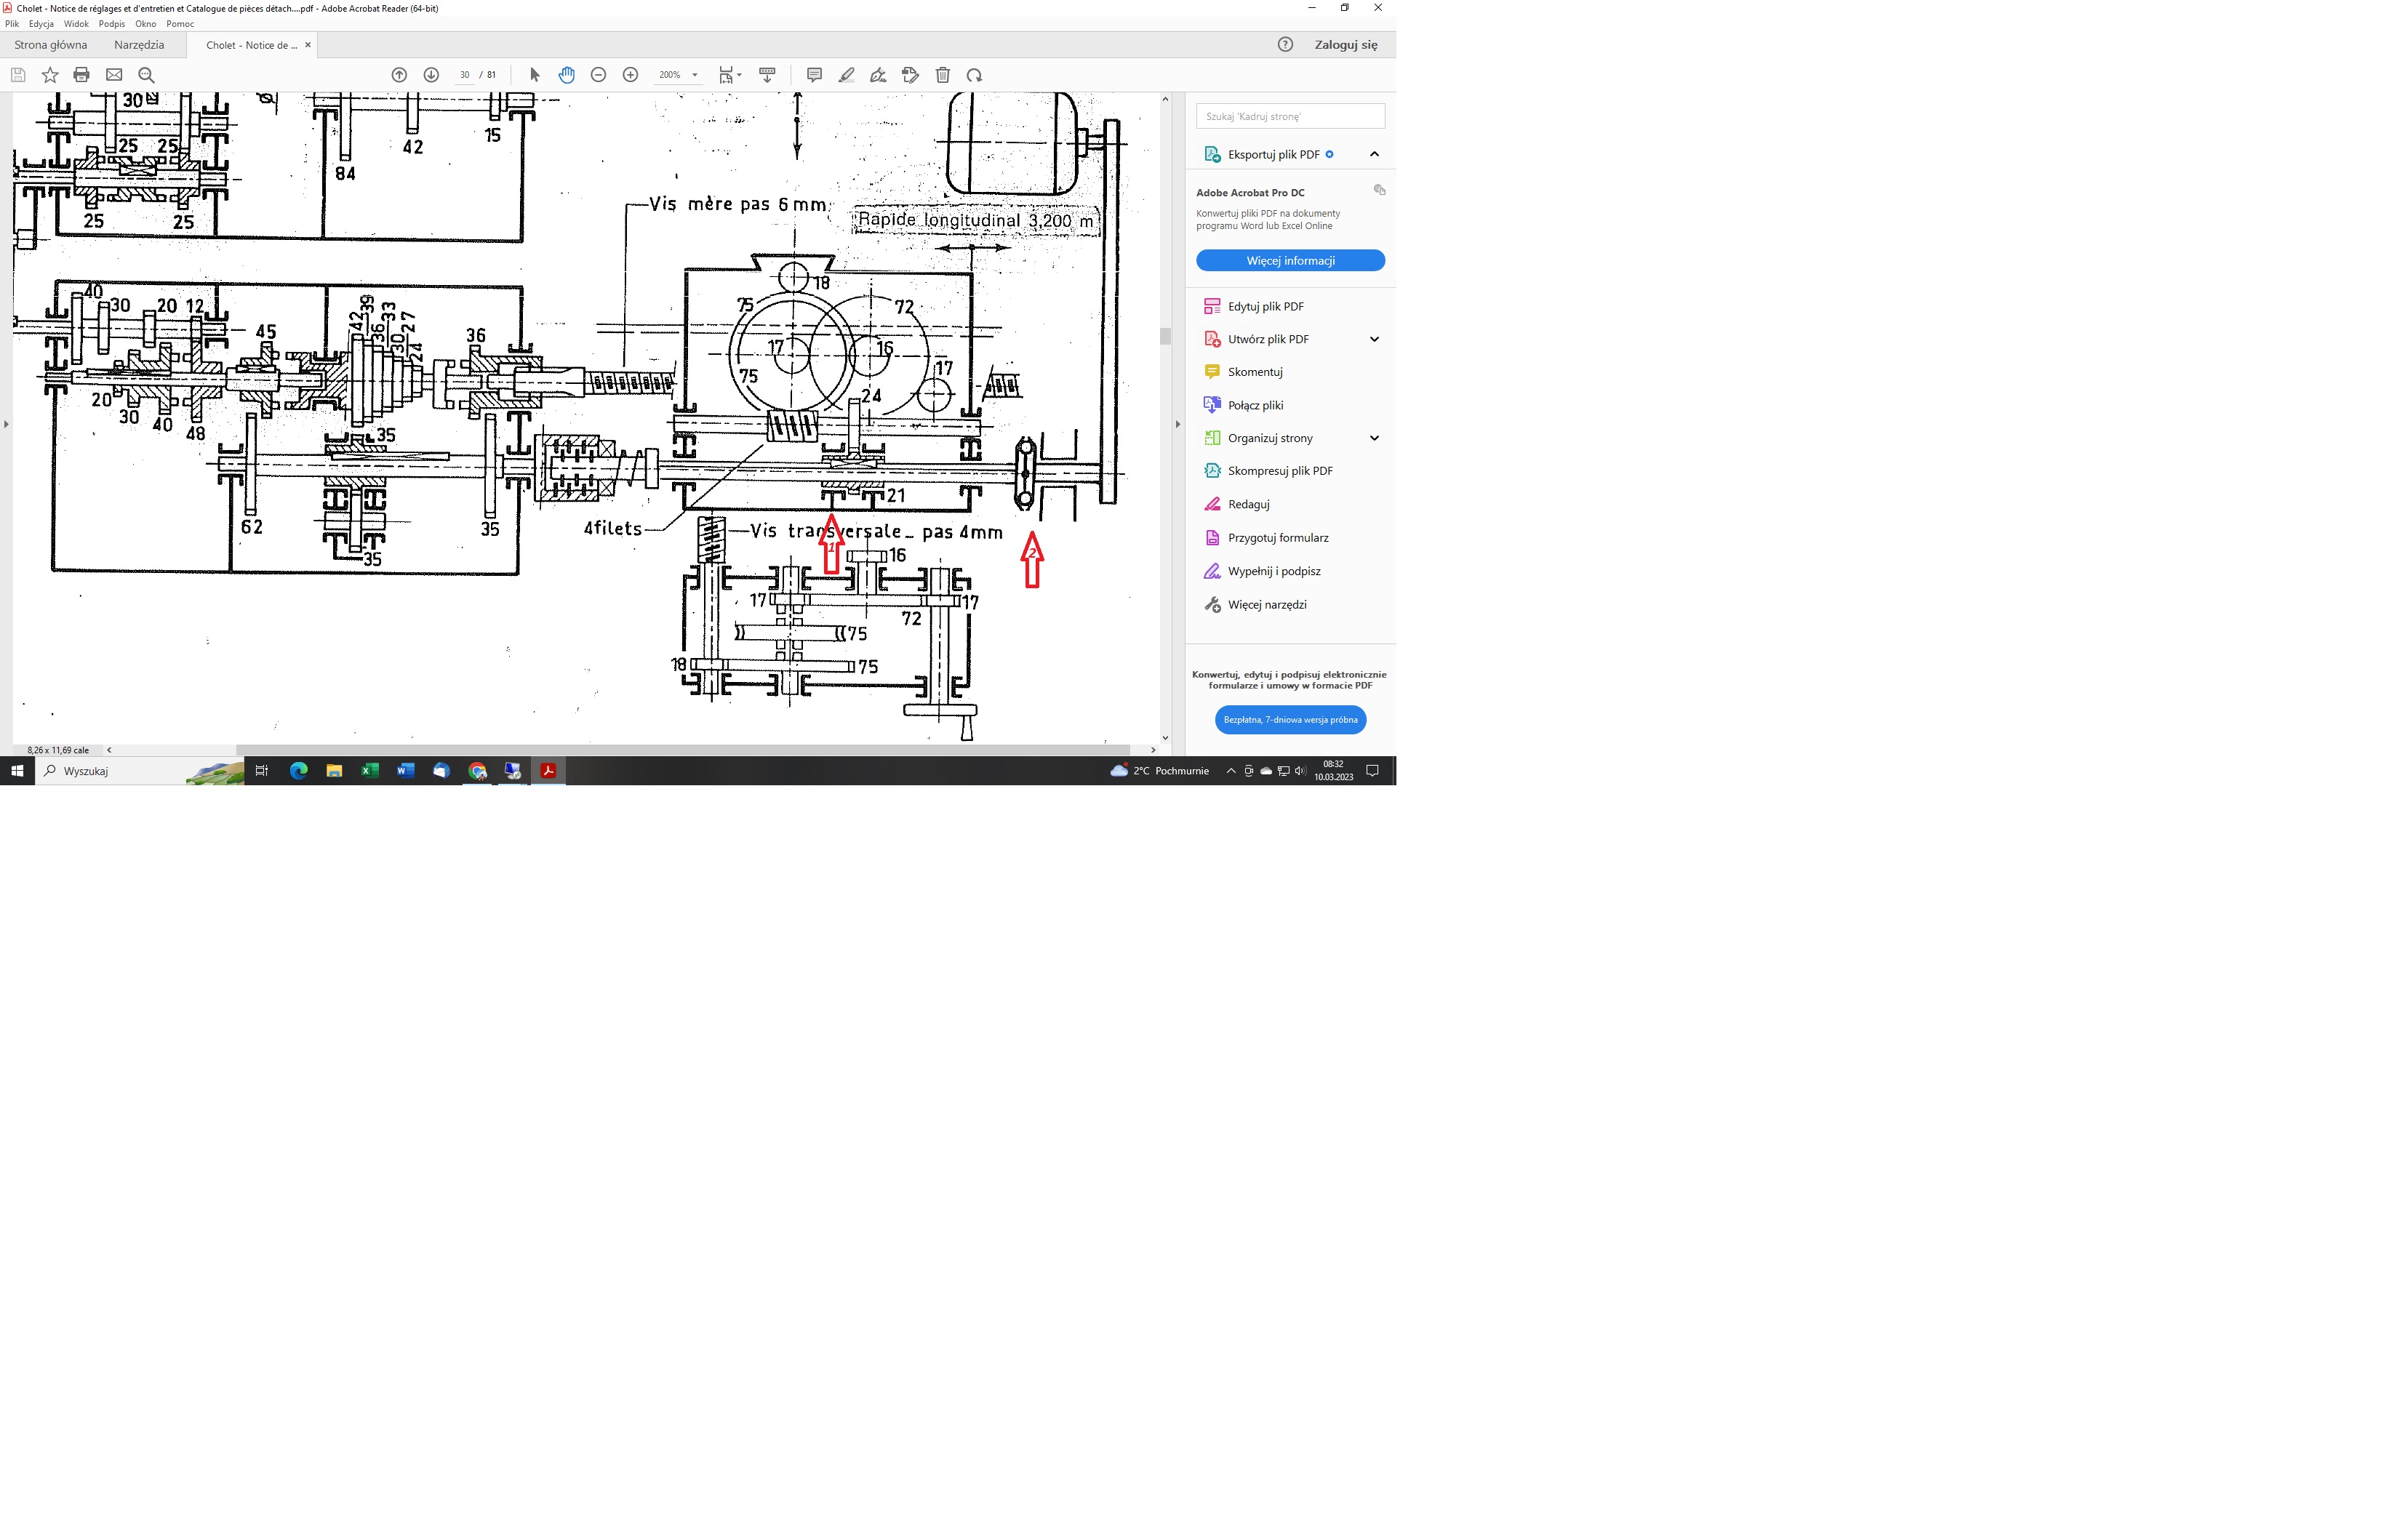Open Excel from the taskbar

pyautogui.click(x=370, y=771)
